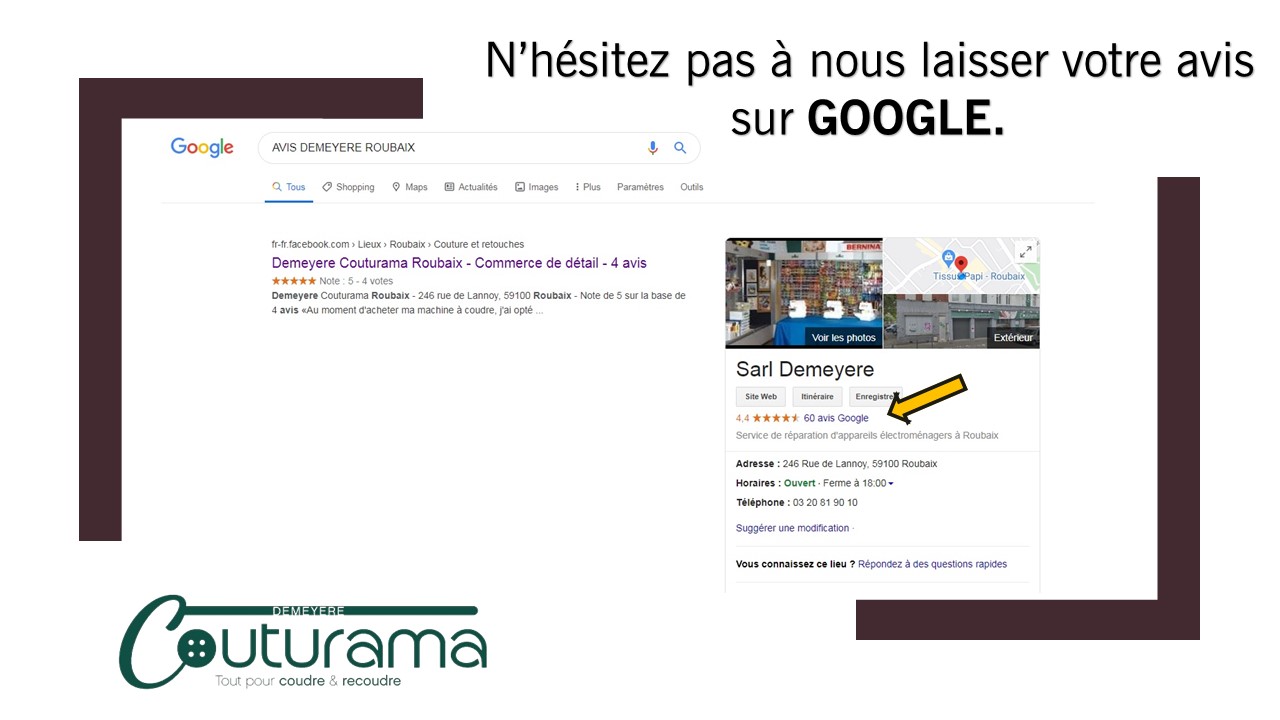Click the business category text about réparation d'appareils
Viewport: 1280px width, 720px height.
(x=867, y=436)
